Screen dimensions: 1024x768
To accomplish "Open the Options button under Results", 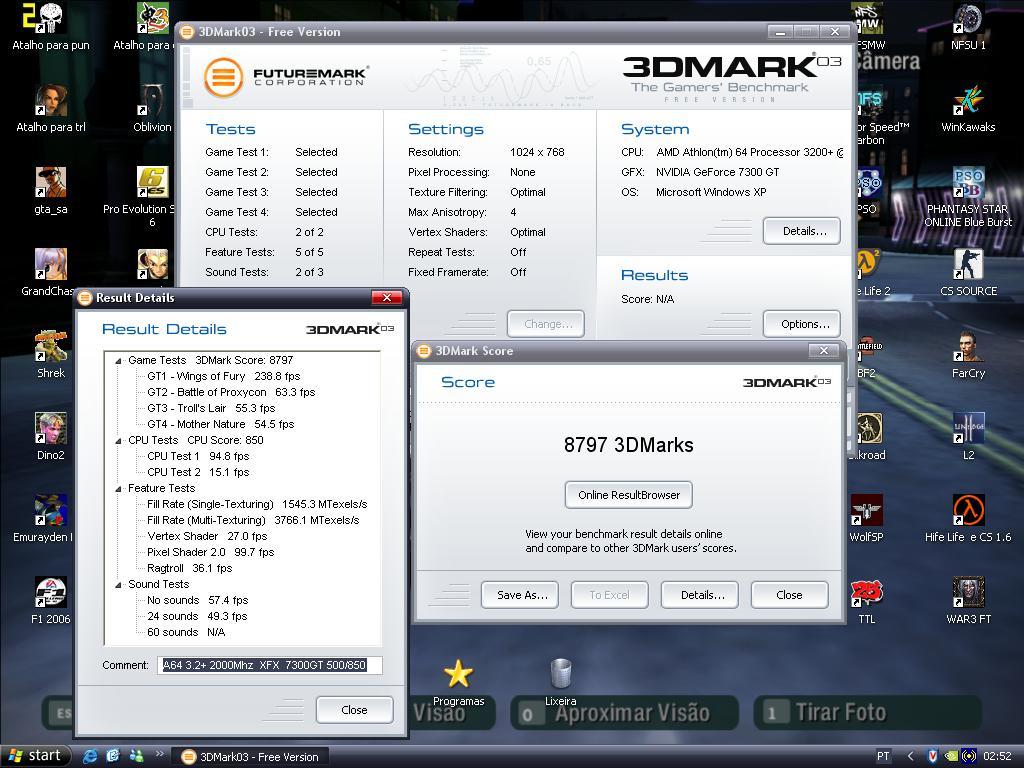I will [x=801, y=324].
